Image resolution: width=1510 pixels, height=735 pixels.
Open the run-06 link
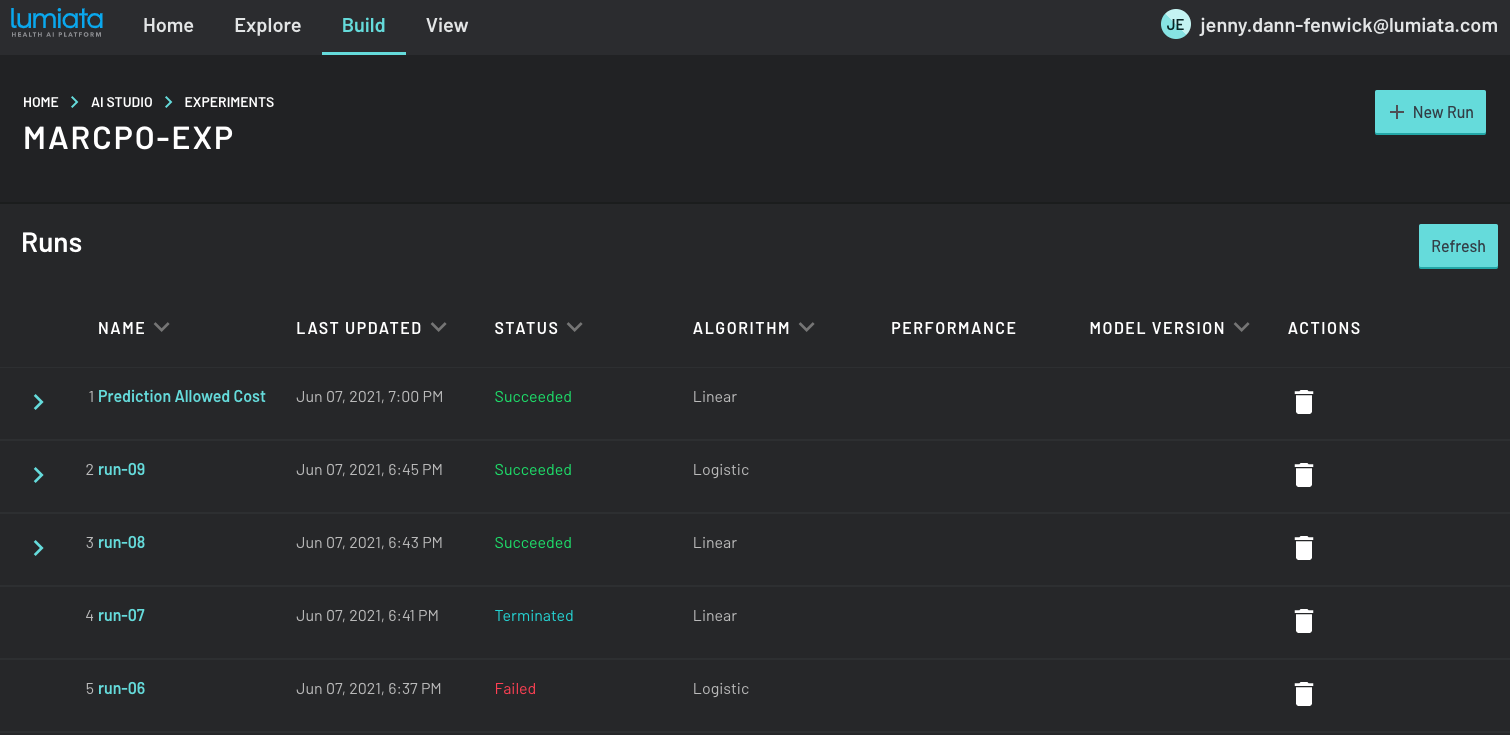coord(122,689)
